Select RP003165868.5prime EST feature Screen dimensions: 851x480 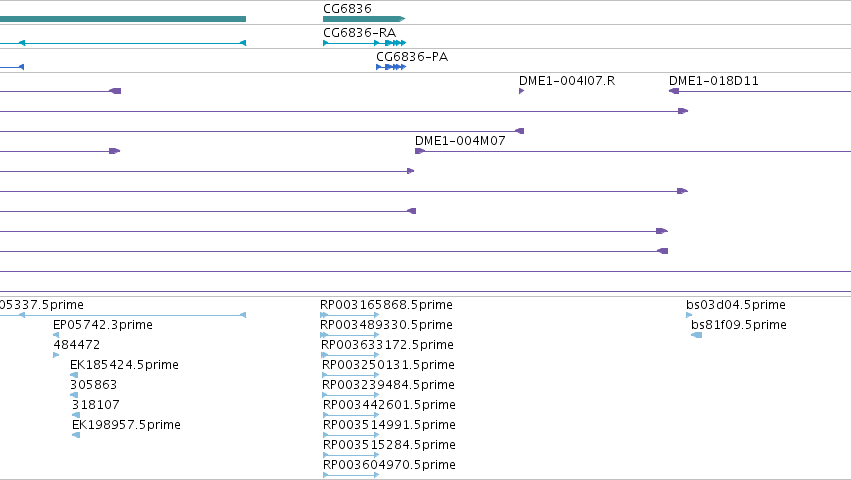click(x=350, y=315)
